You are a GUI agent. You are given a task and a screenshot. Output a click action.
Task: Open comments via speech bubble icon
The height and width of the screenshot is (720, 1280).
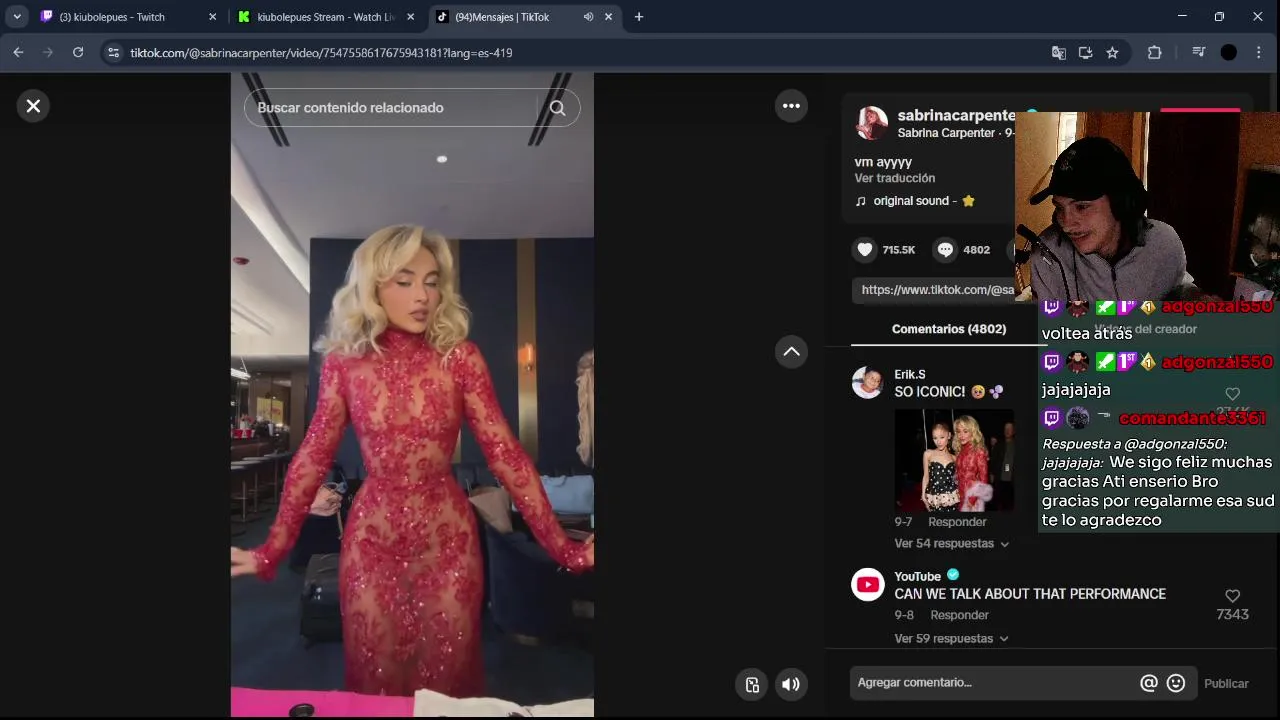coord(945,250)
